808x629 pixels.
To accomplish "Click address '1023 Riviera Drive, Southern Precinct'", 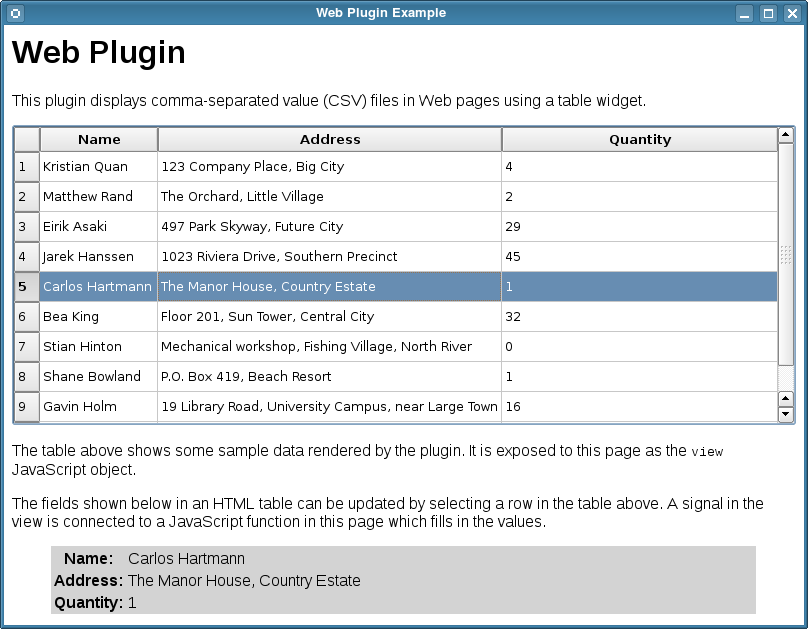I will 330,256.
